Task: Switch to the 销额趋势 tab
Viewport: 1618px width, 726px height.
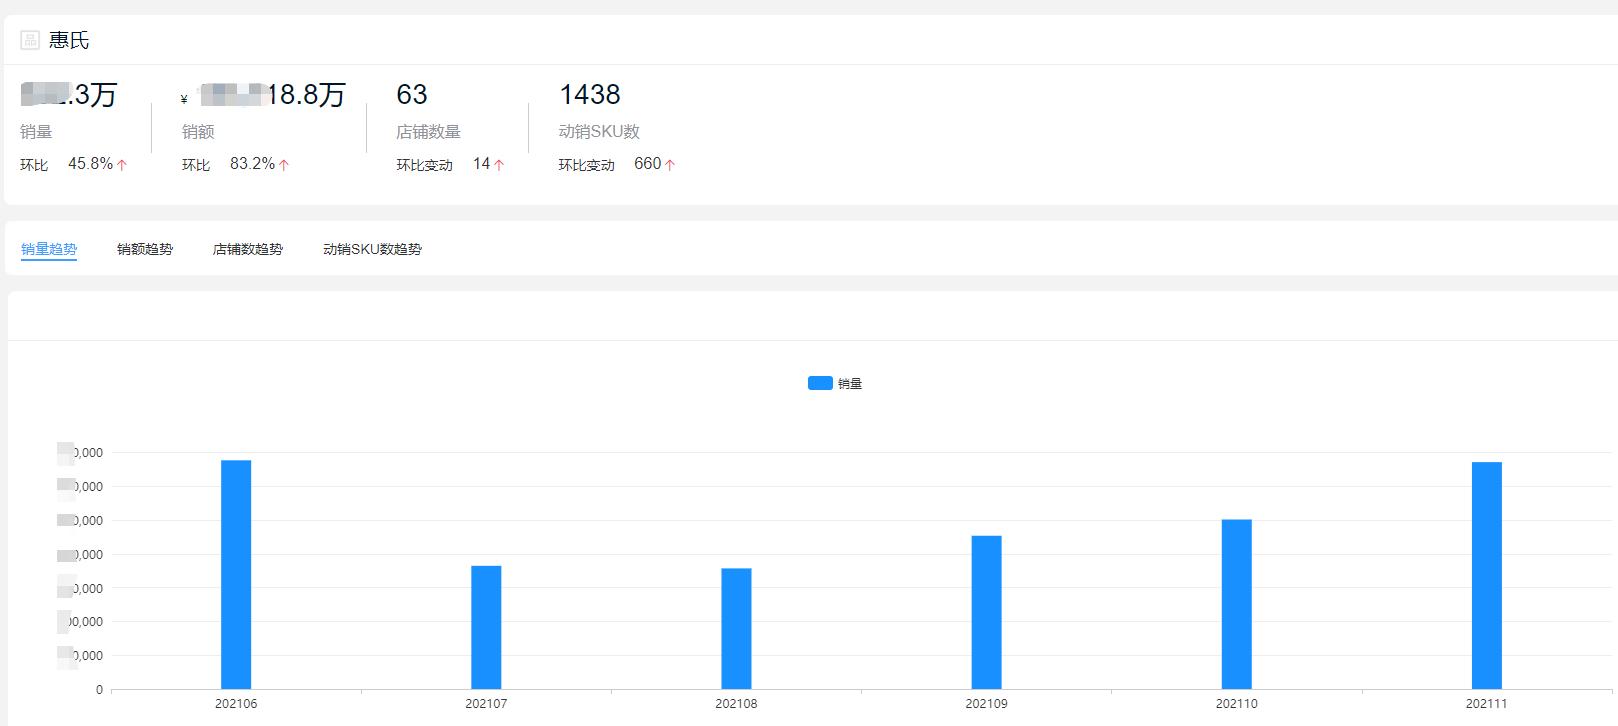Action: click(145, 249)
